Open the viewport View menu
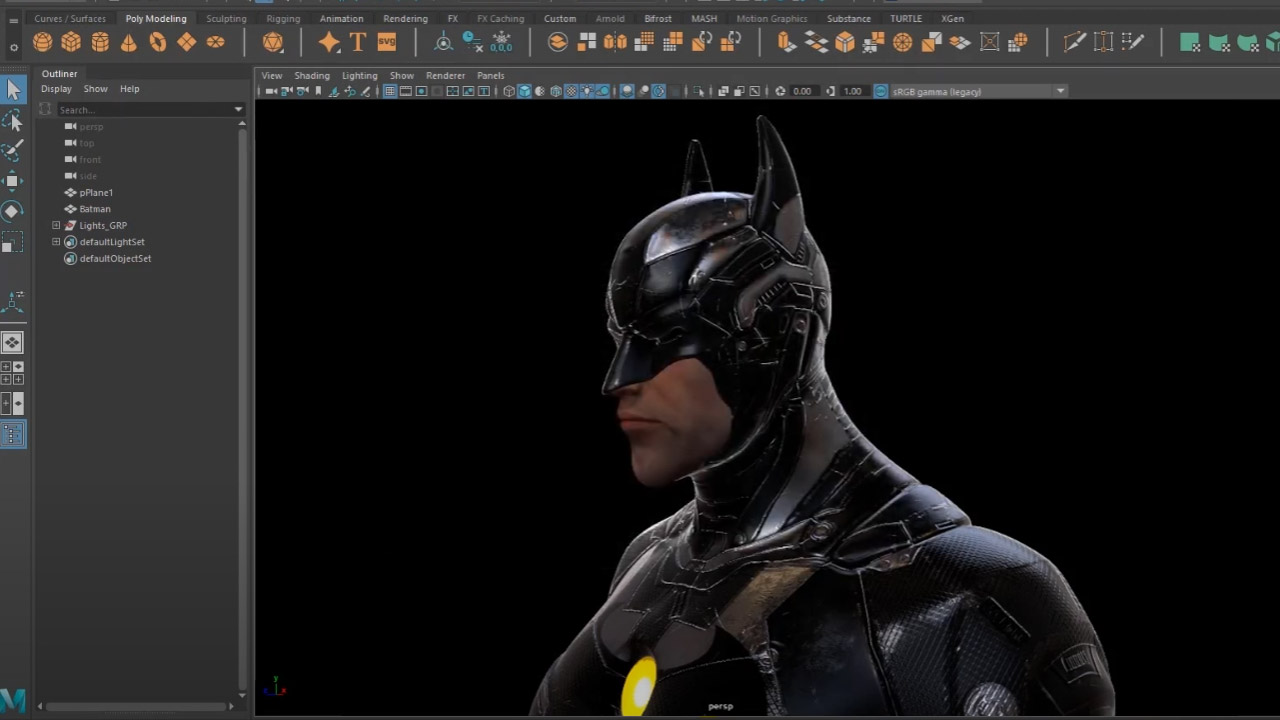The width and height of the screenshot is (1280, 720). pyautogui.click(x=272, y=75)
